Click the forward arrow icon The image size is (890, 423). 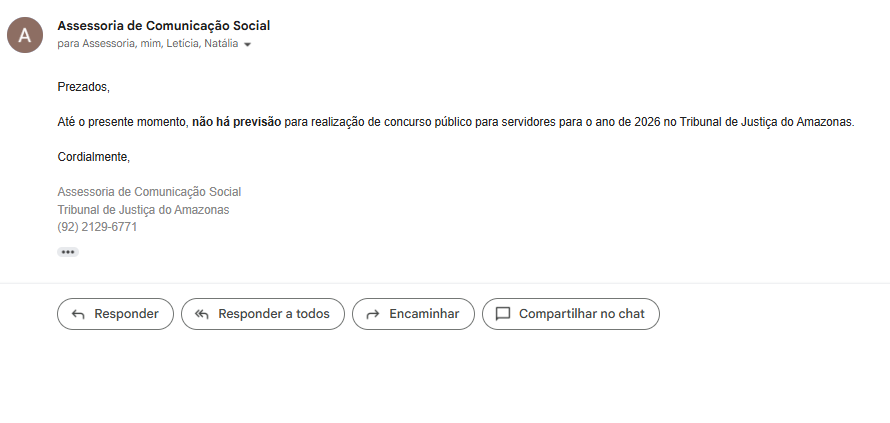point(373,314)
